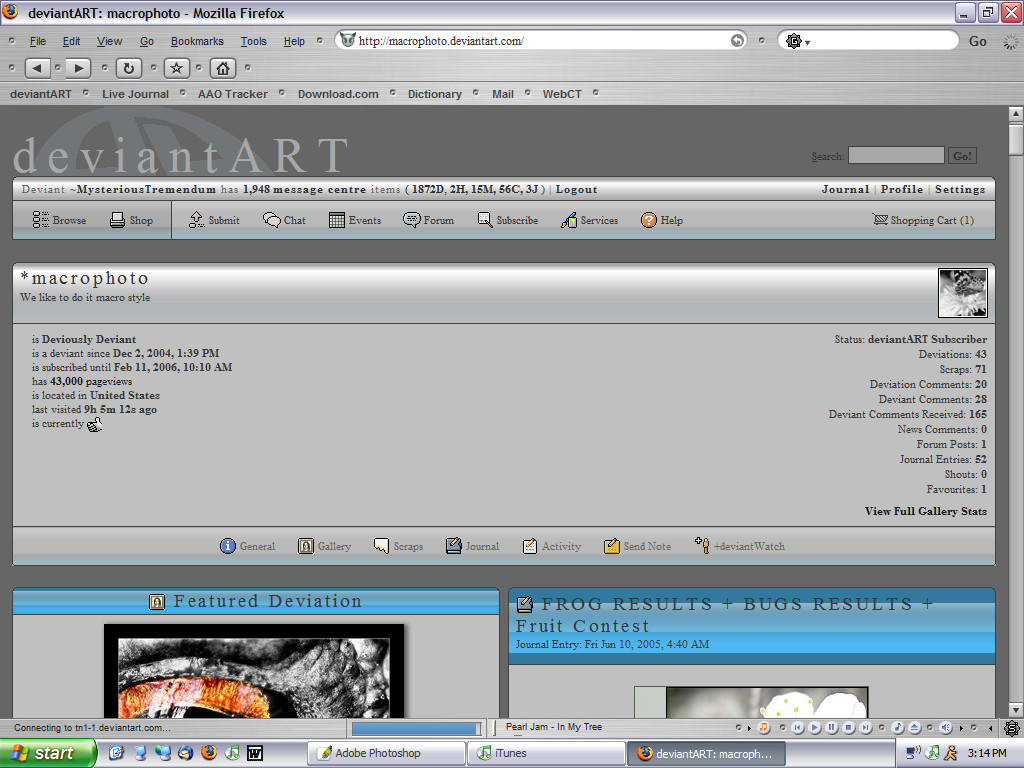Image resolution: width=1024 pixels, height=768 pixels.
Task: Click the URL address bar field
Action: pos(542,40)
